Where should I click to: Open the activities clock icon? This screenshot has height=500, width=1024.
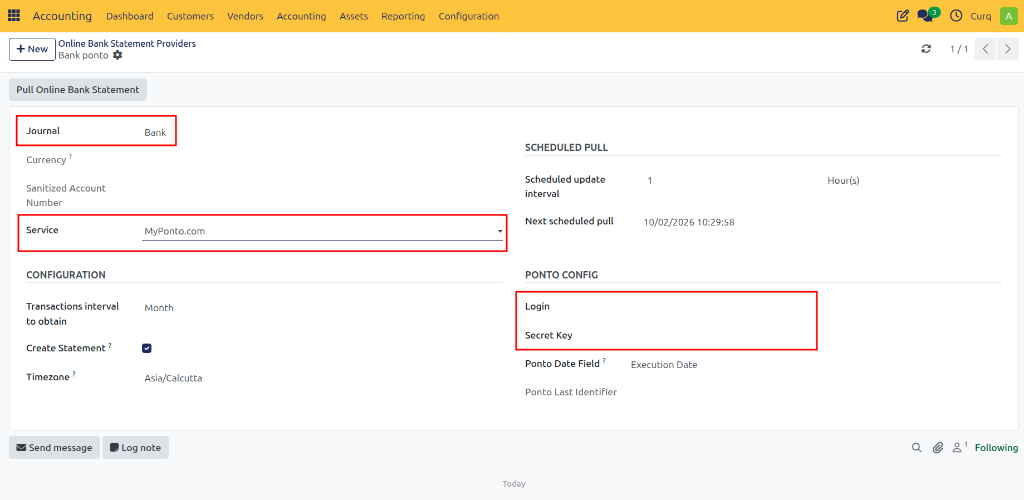956,16
